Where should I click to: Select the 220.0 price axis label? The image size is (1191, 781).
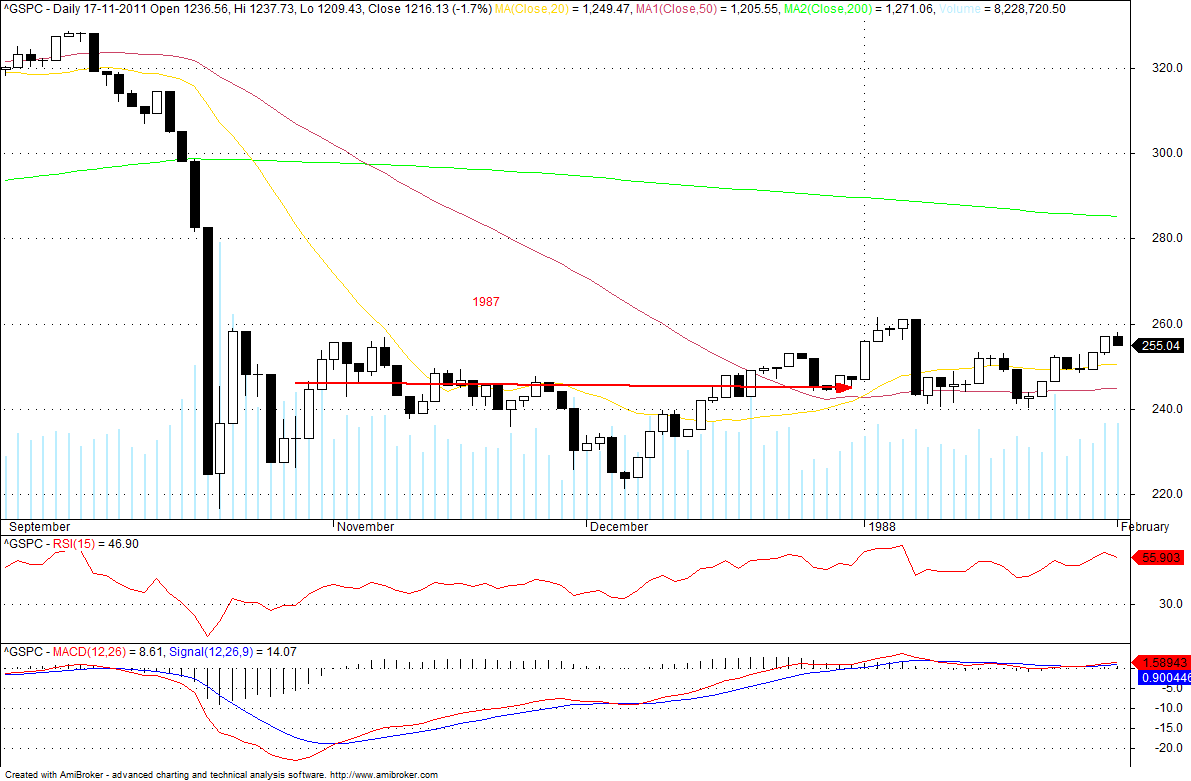1167,494
